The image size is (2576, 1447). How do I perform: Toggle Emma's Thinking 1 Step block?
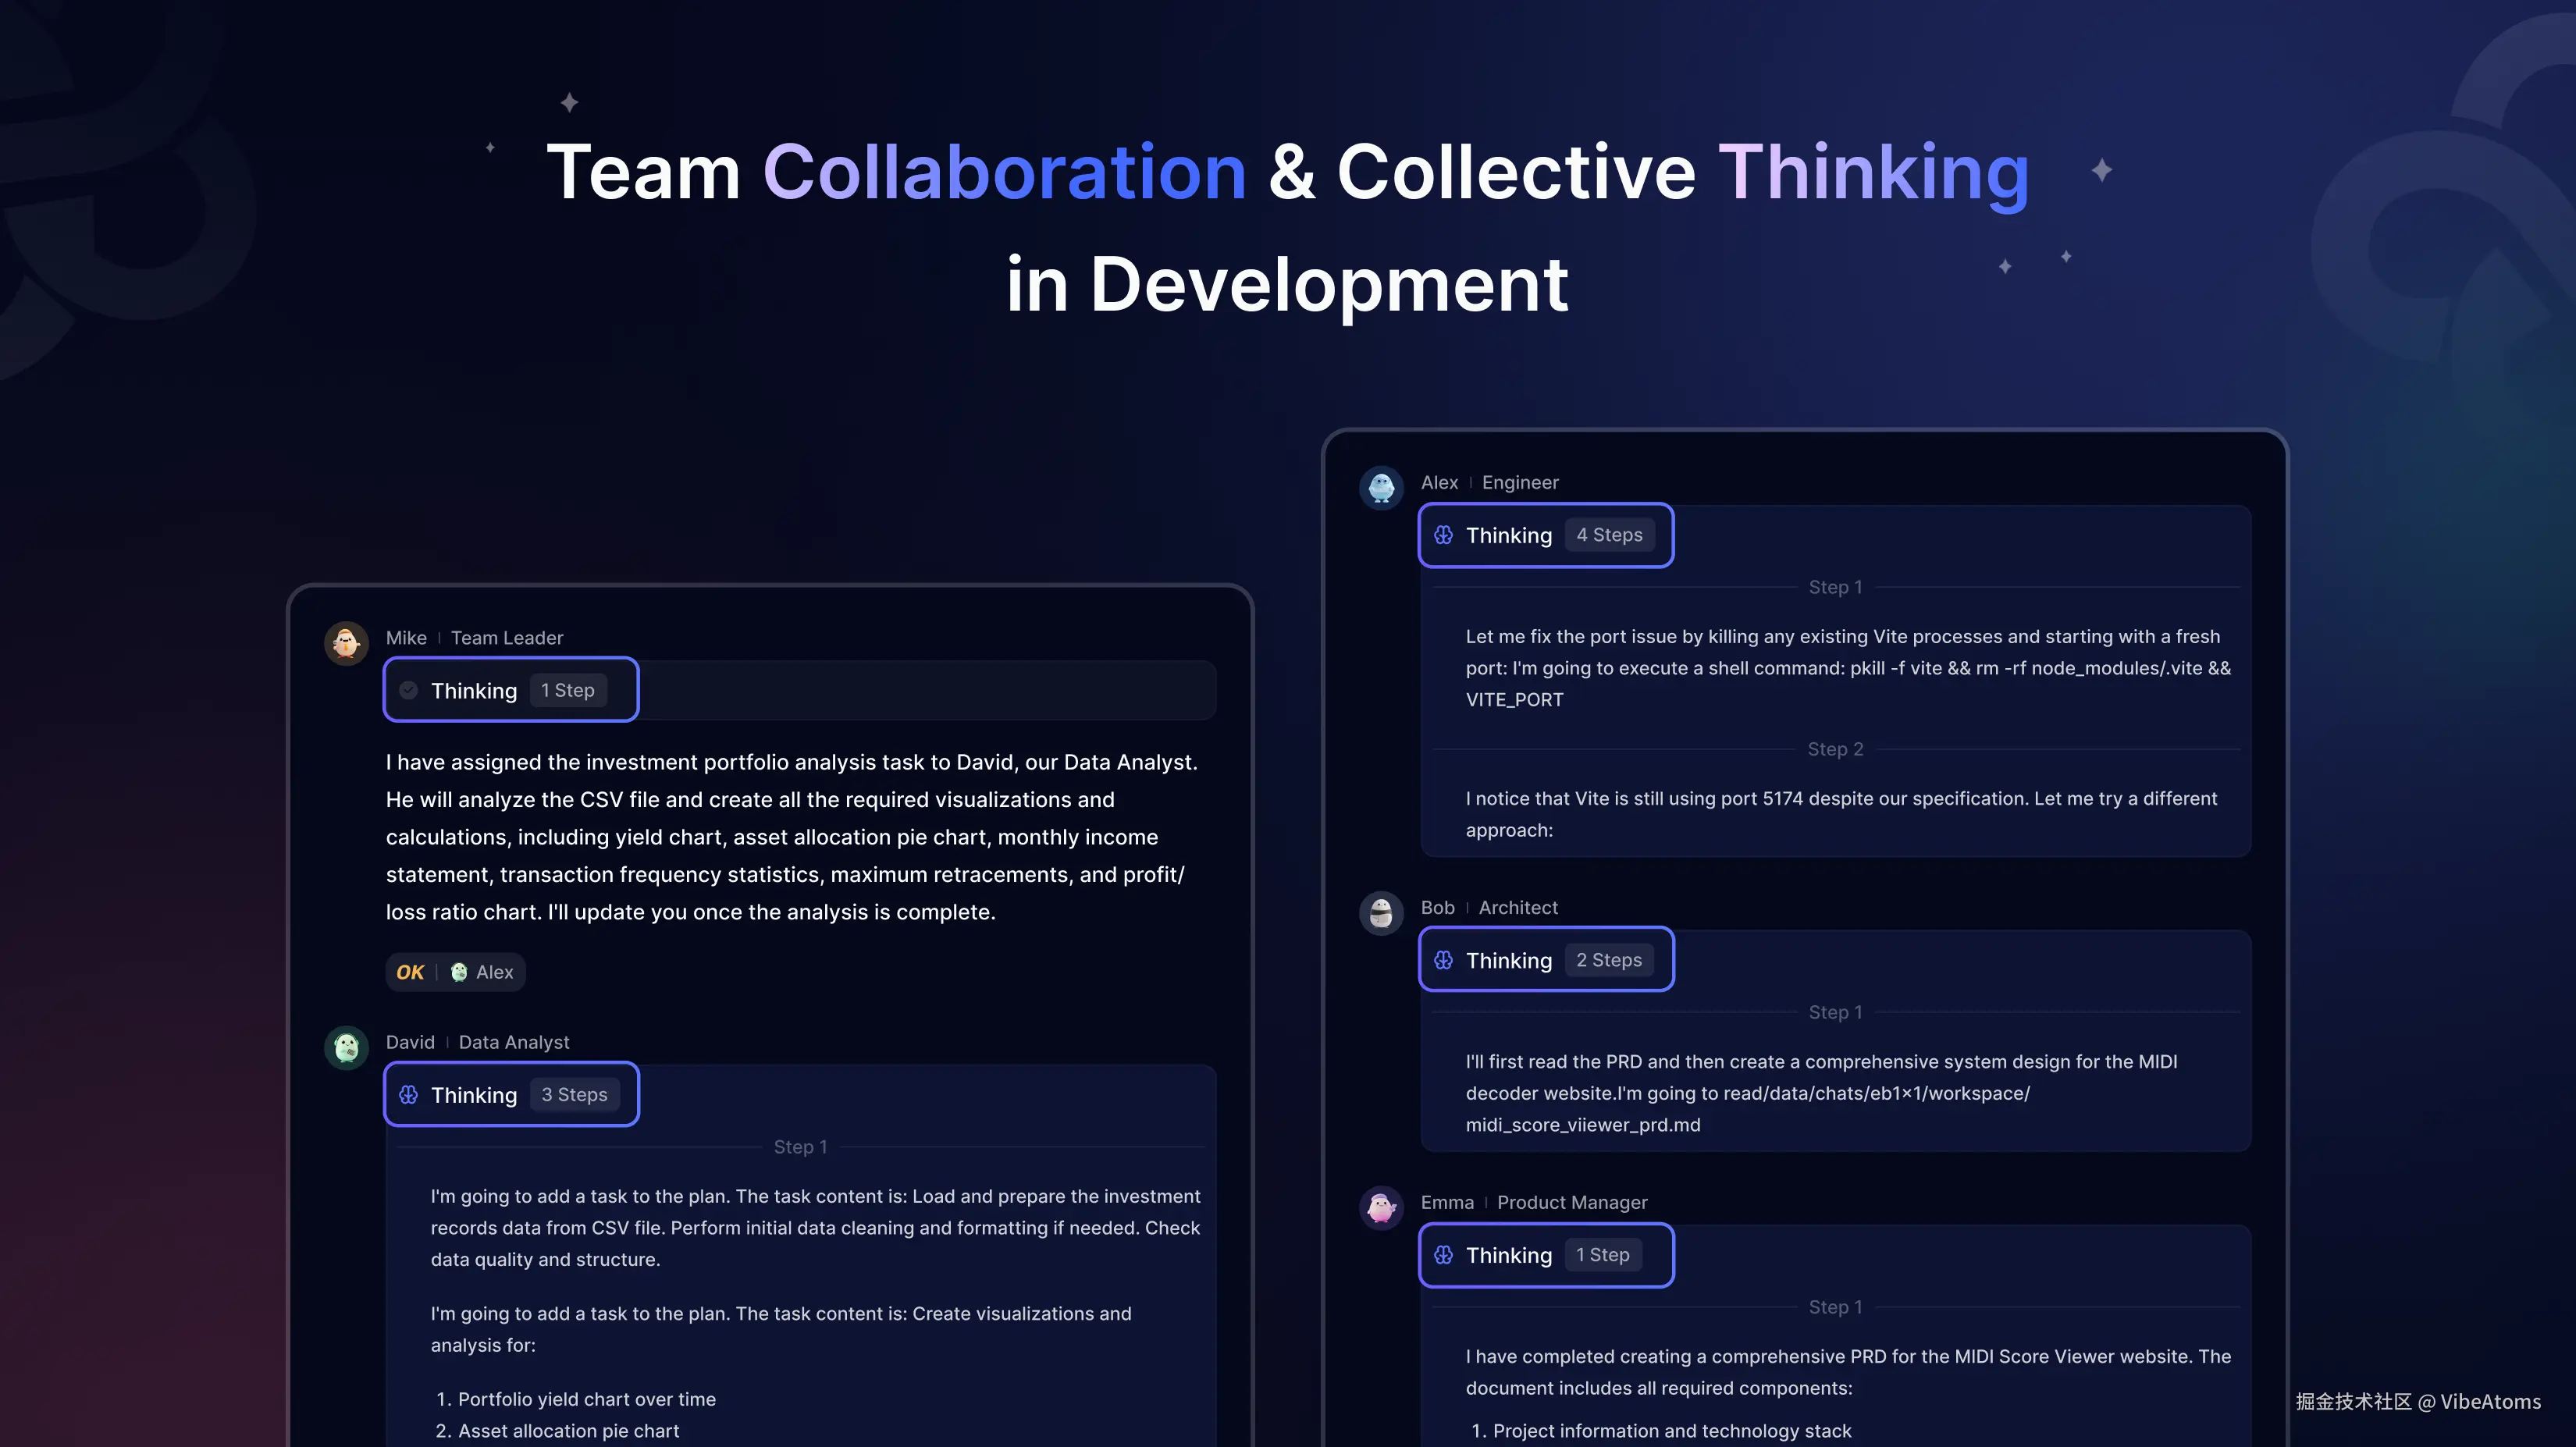[x=1508, y=1255]
